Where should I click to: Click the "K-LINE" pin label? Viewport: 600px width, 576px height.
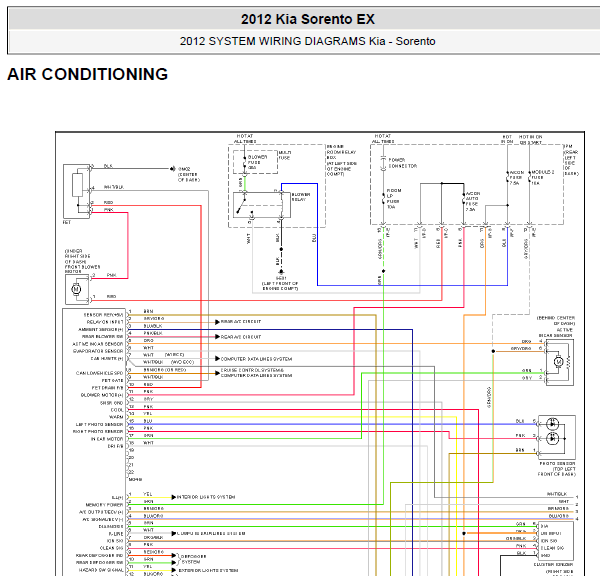(x=116, y=534)
